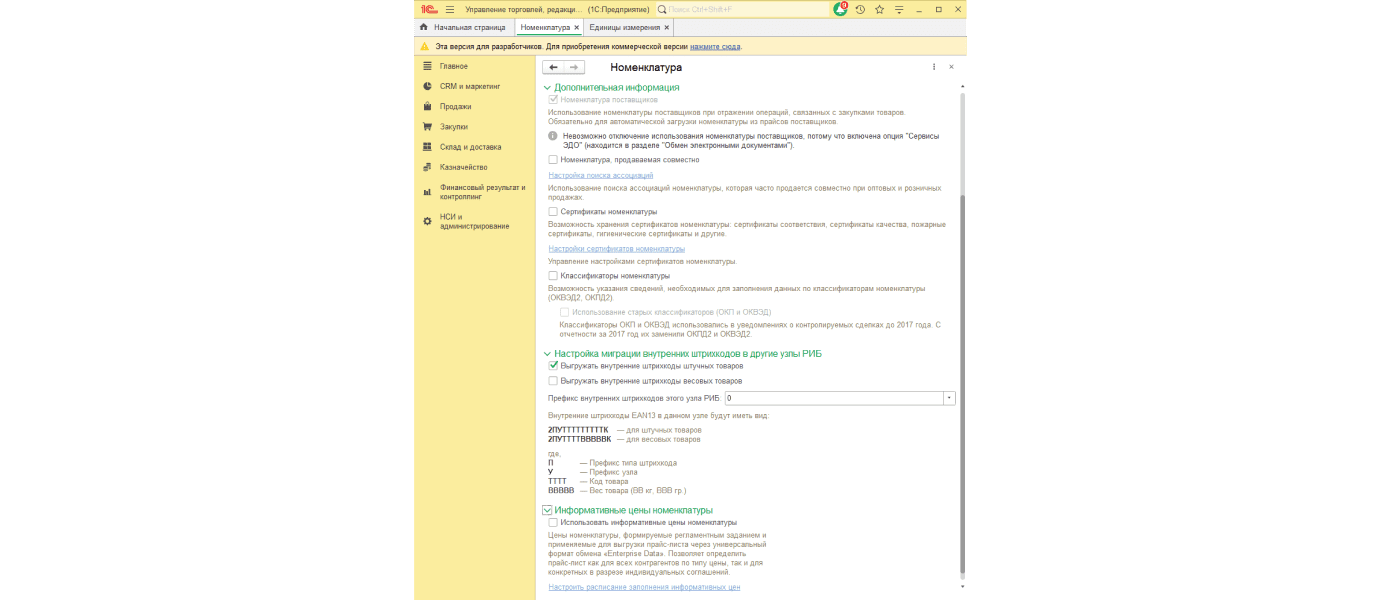This screenshot has width=1380, height=600.
Task: Open the main hamburger menu
Action: click(450, 9)
